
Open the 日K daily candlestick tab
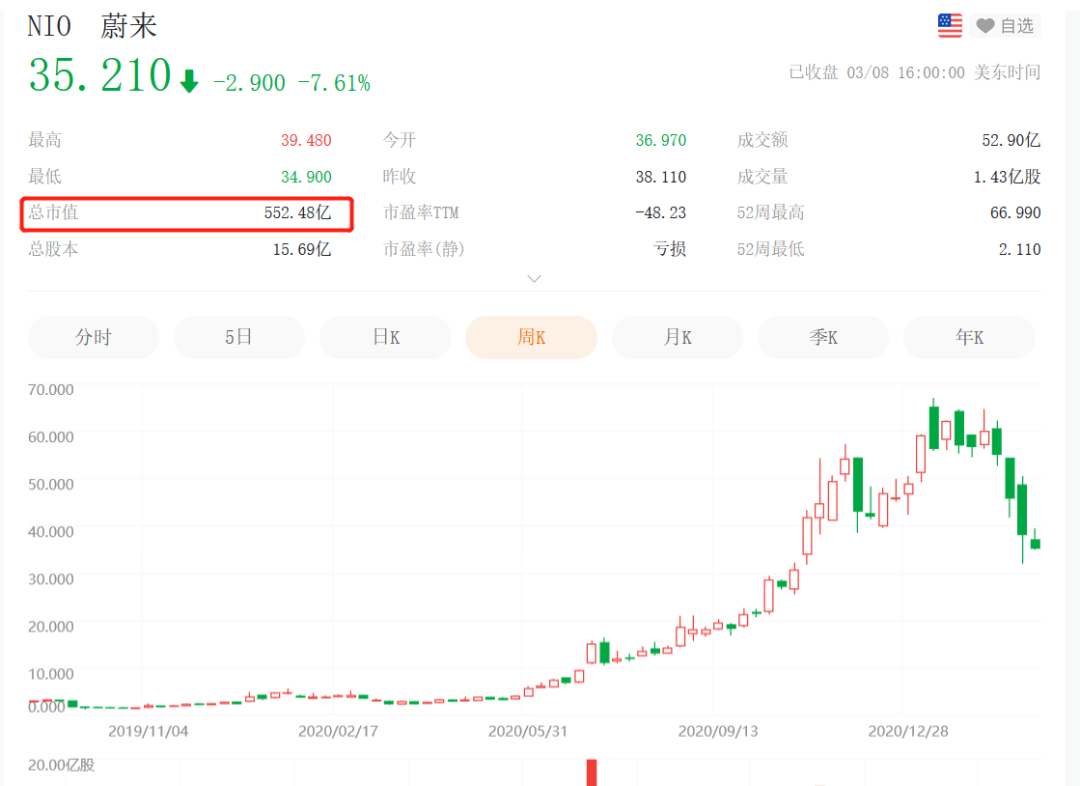coord(385,338)
